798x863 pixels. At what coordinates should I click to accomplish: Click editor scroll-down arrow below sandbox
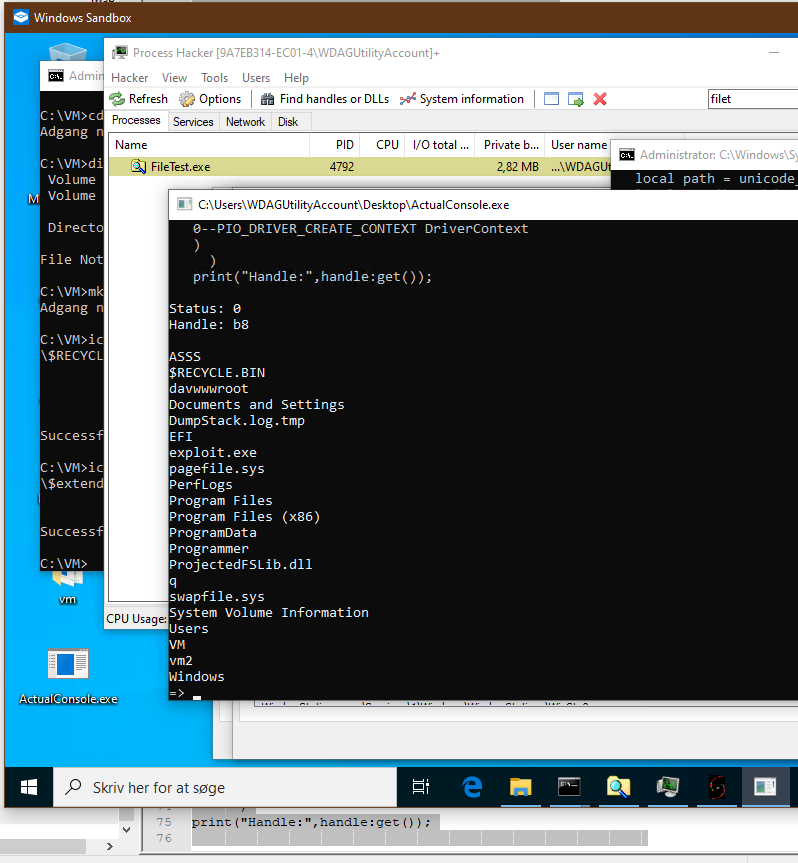pyautogui.click(x=127, y=829)
